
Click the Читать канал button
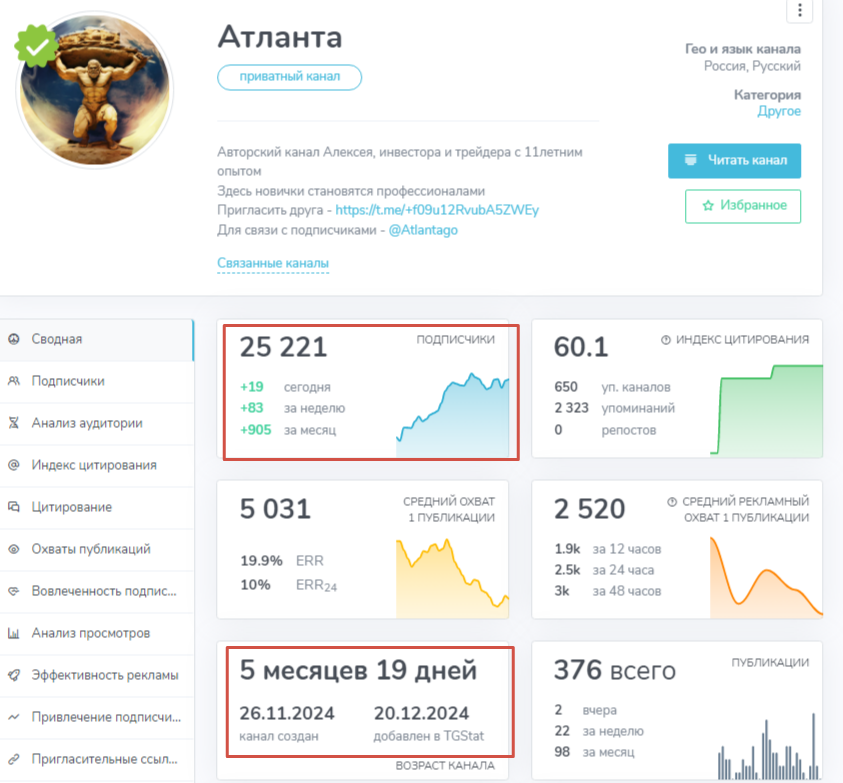(734, 160)
